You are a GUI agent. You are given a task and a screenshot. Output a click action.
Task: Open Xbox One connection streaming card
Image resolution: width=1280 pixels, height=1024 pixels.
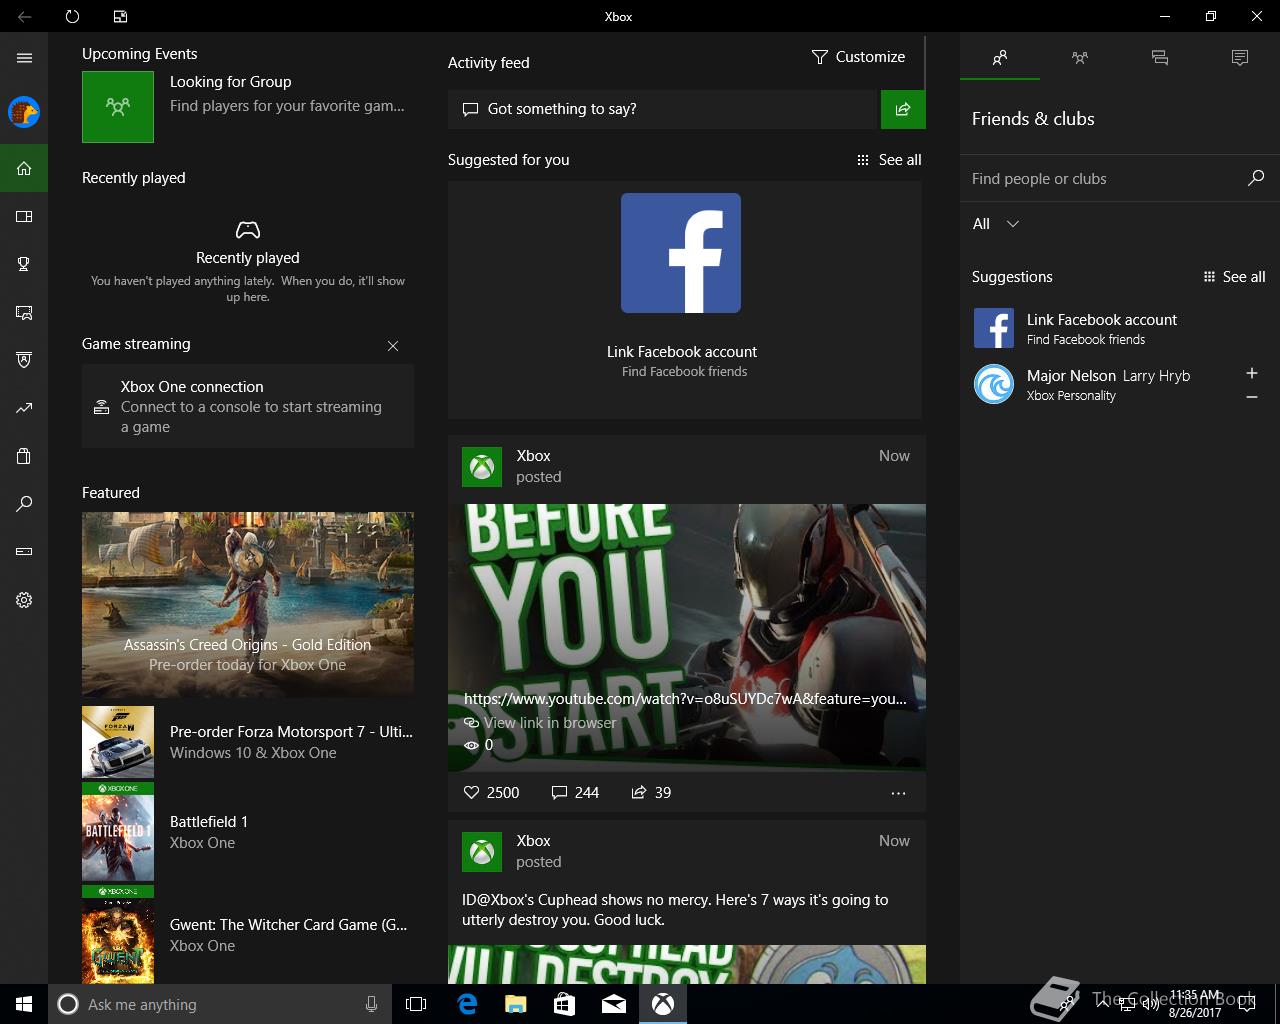(248, 406)
